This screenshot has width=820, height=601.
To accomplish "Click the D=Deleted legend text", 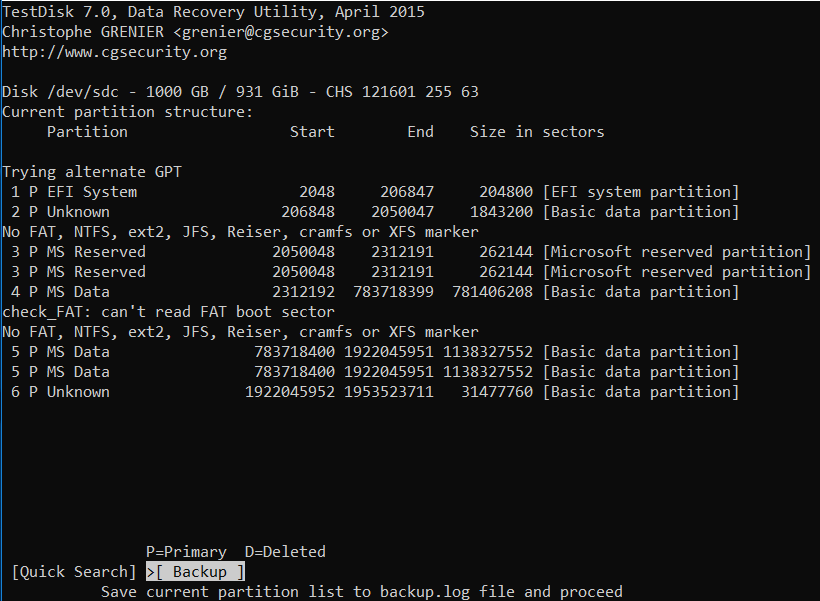I will click(285, 552).
